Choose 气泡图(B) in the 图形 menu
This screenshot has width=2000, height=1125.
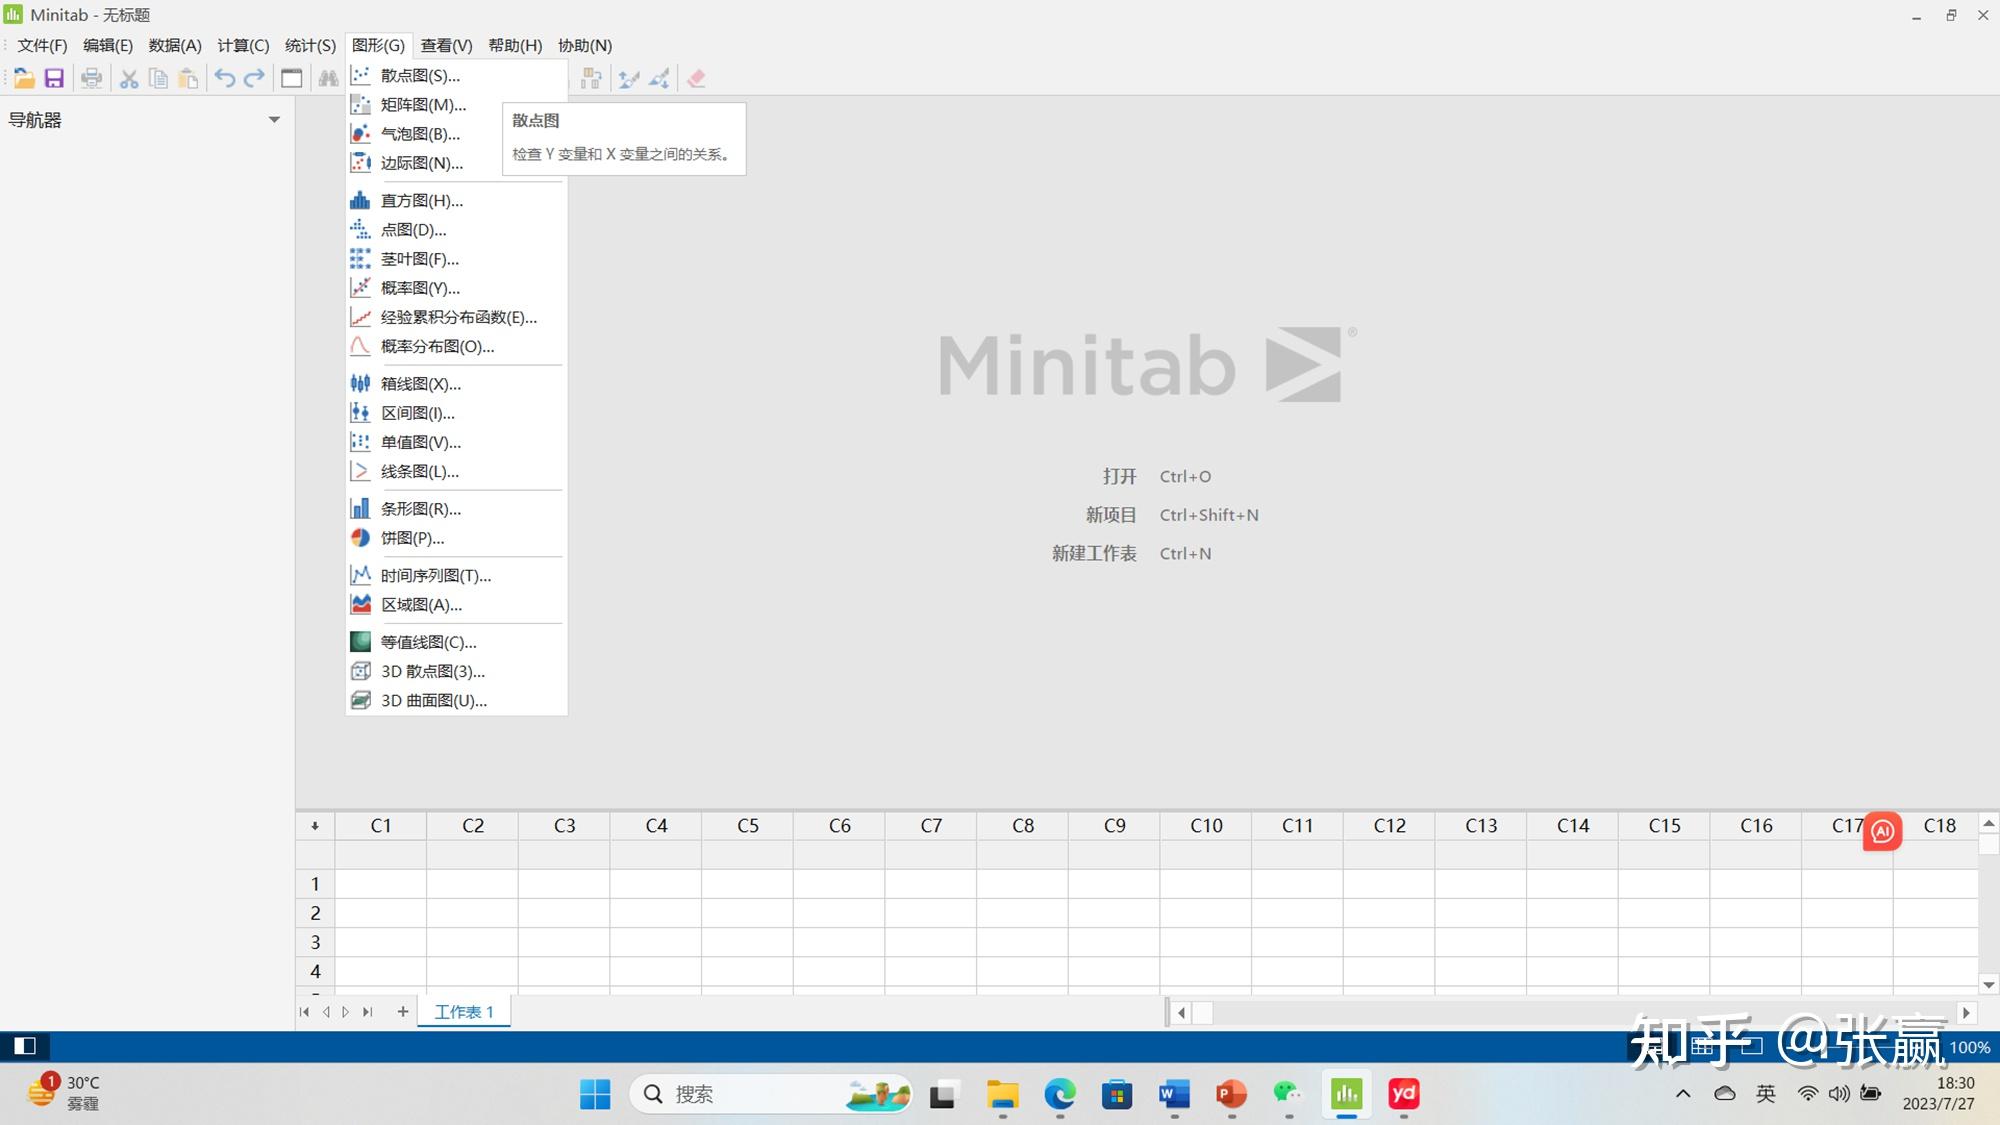(x=420, y=133)
